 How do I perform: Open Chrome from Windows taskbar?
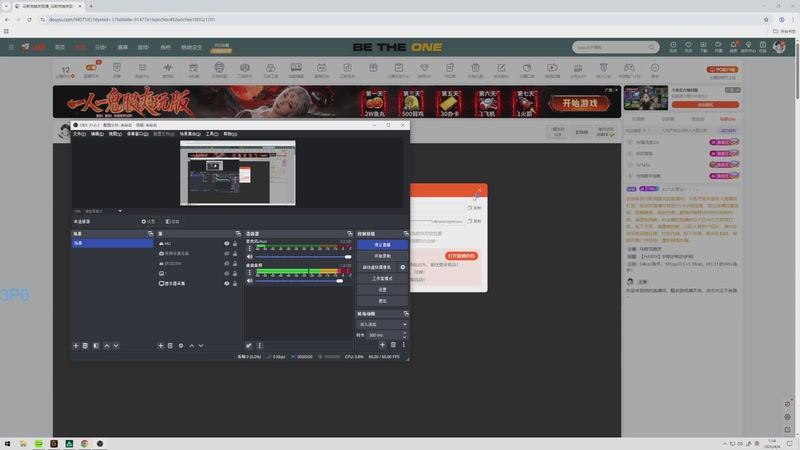pos(85,444)
